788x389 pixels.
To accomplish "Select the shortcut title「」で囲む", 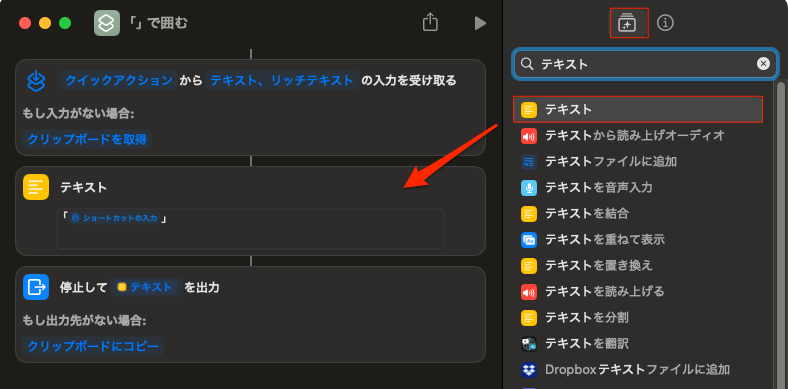I will (158, 23).
